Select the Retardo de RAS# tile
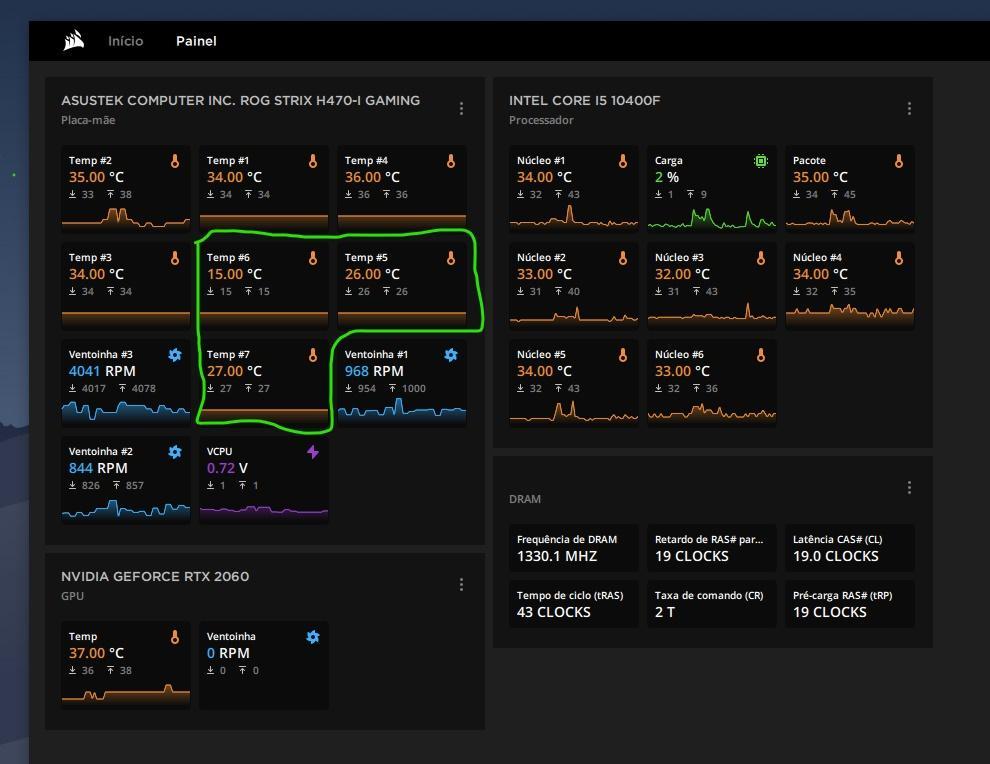Viewport: 990px width, 764px height. pyautogui.click(x=712, y=548)
